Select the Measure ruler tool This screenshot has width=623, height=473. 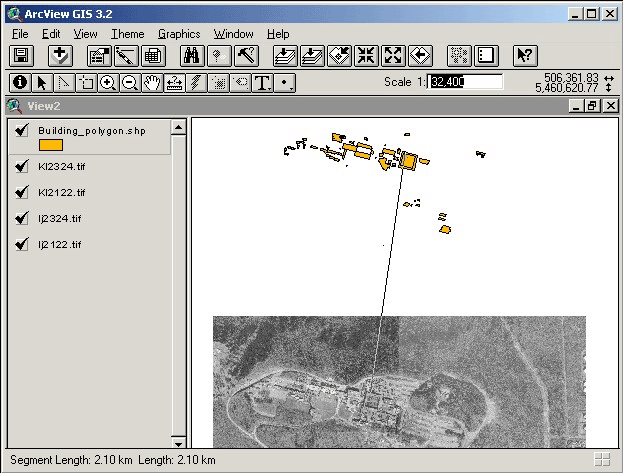174,83
